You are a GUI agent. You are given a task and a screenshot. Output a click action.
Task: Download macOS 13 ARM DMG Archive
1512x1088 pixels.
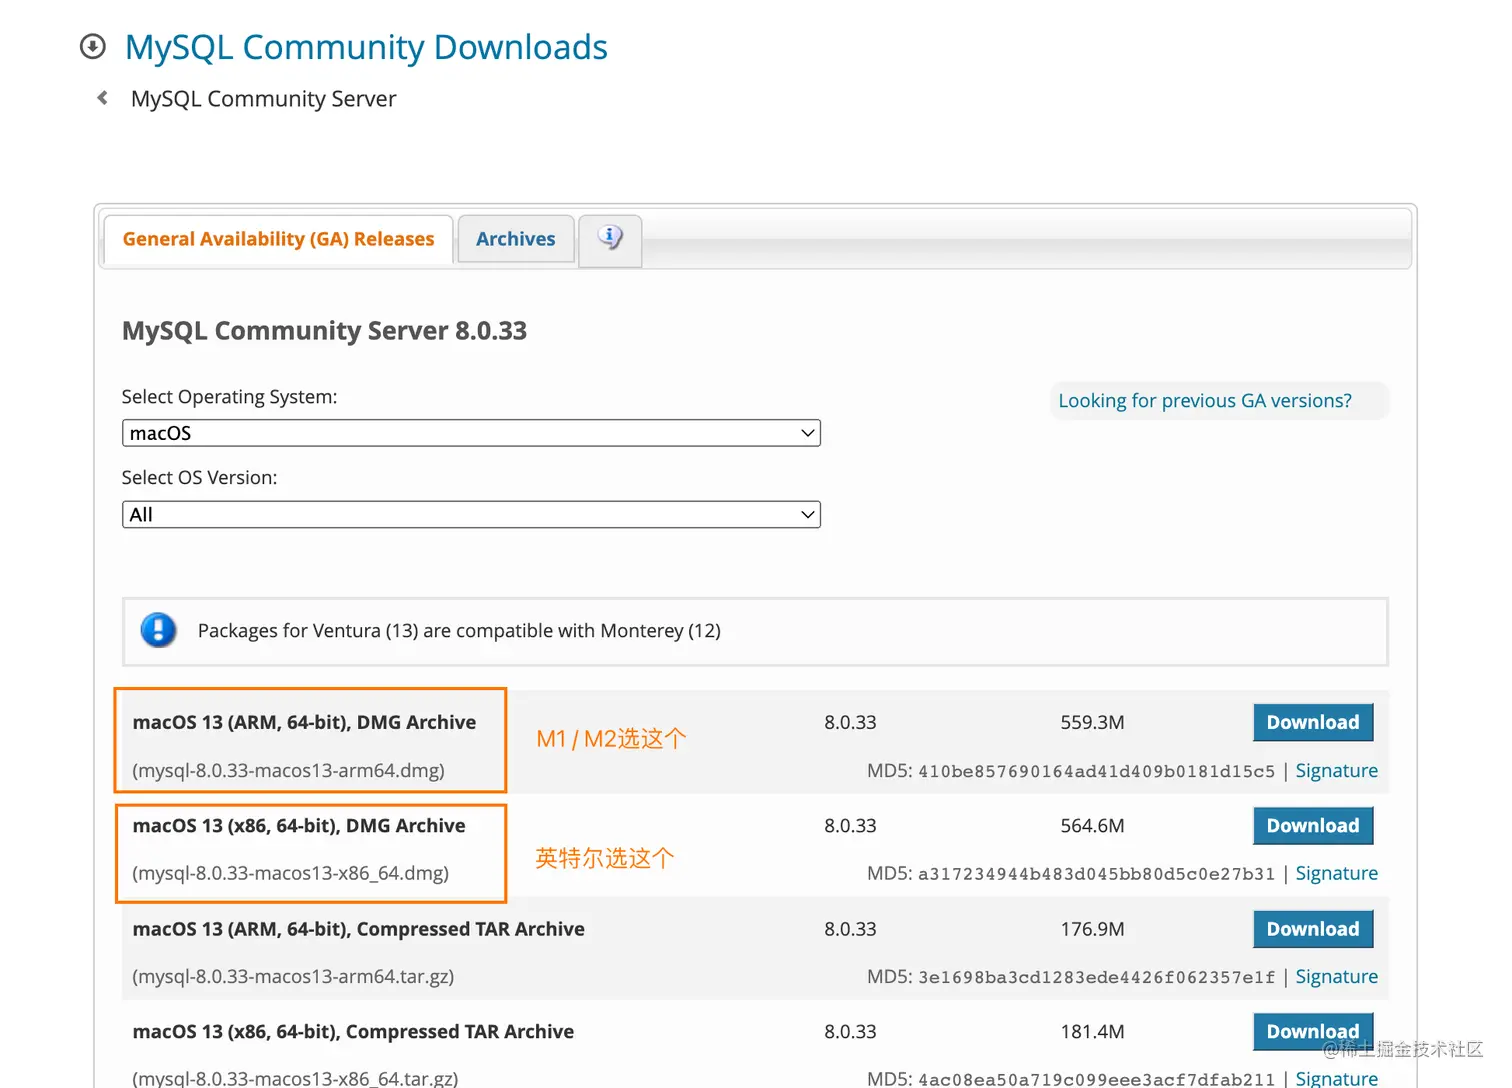tap(1313, 722)
